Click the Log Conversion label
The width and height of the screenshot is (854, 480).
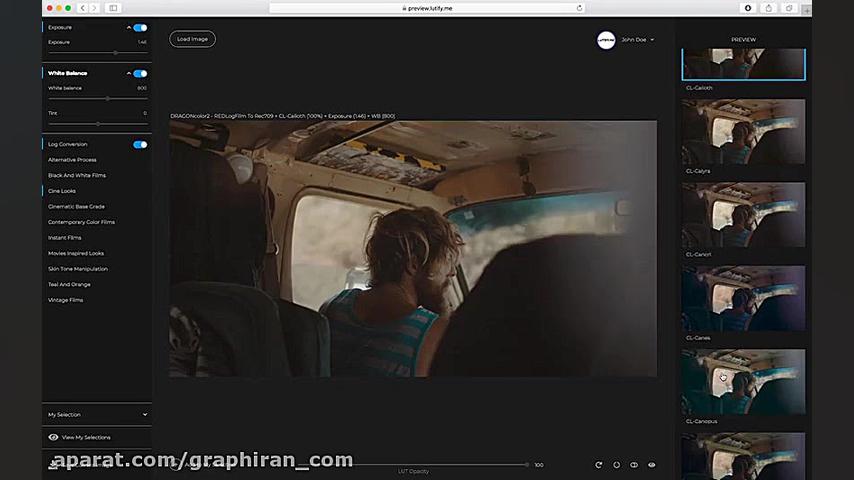click(68, 144)
